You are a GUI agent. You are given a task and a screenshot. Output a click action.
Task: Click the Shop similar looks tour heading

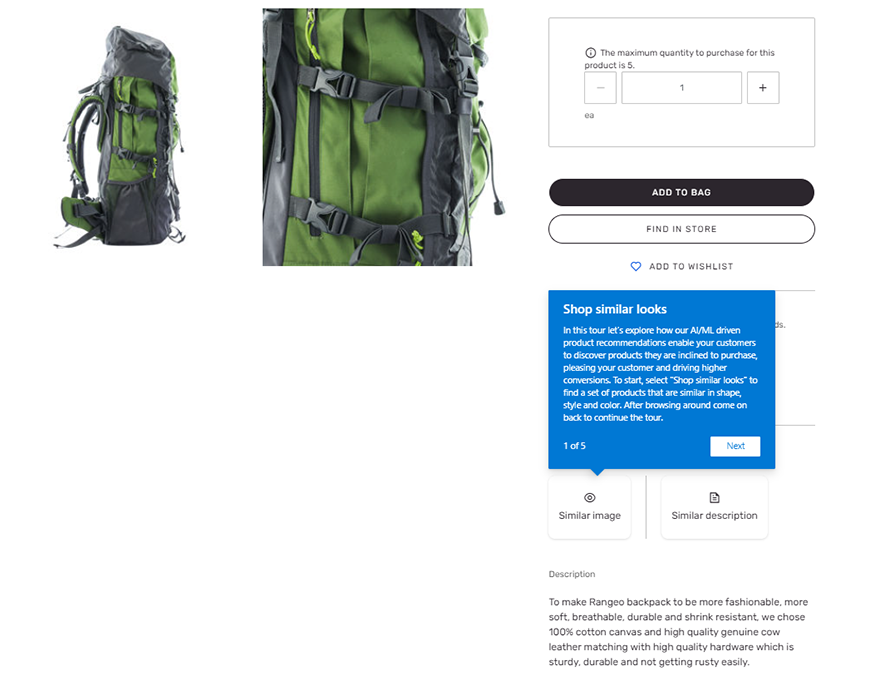coord(615,309)
